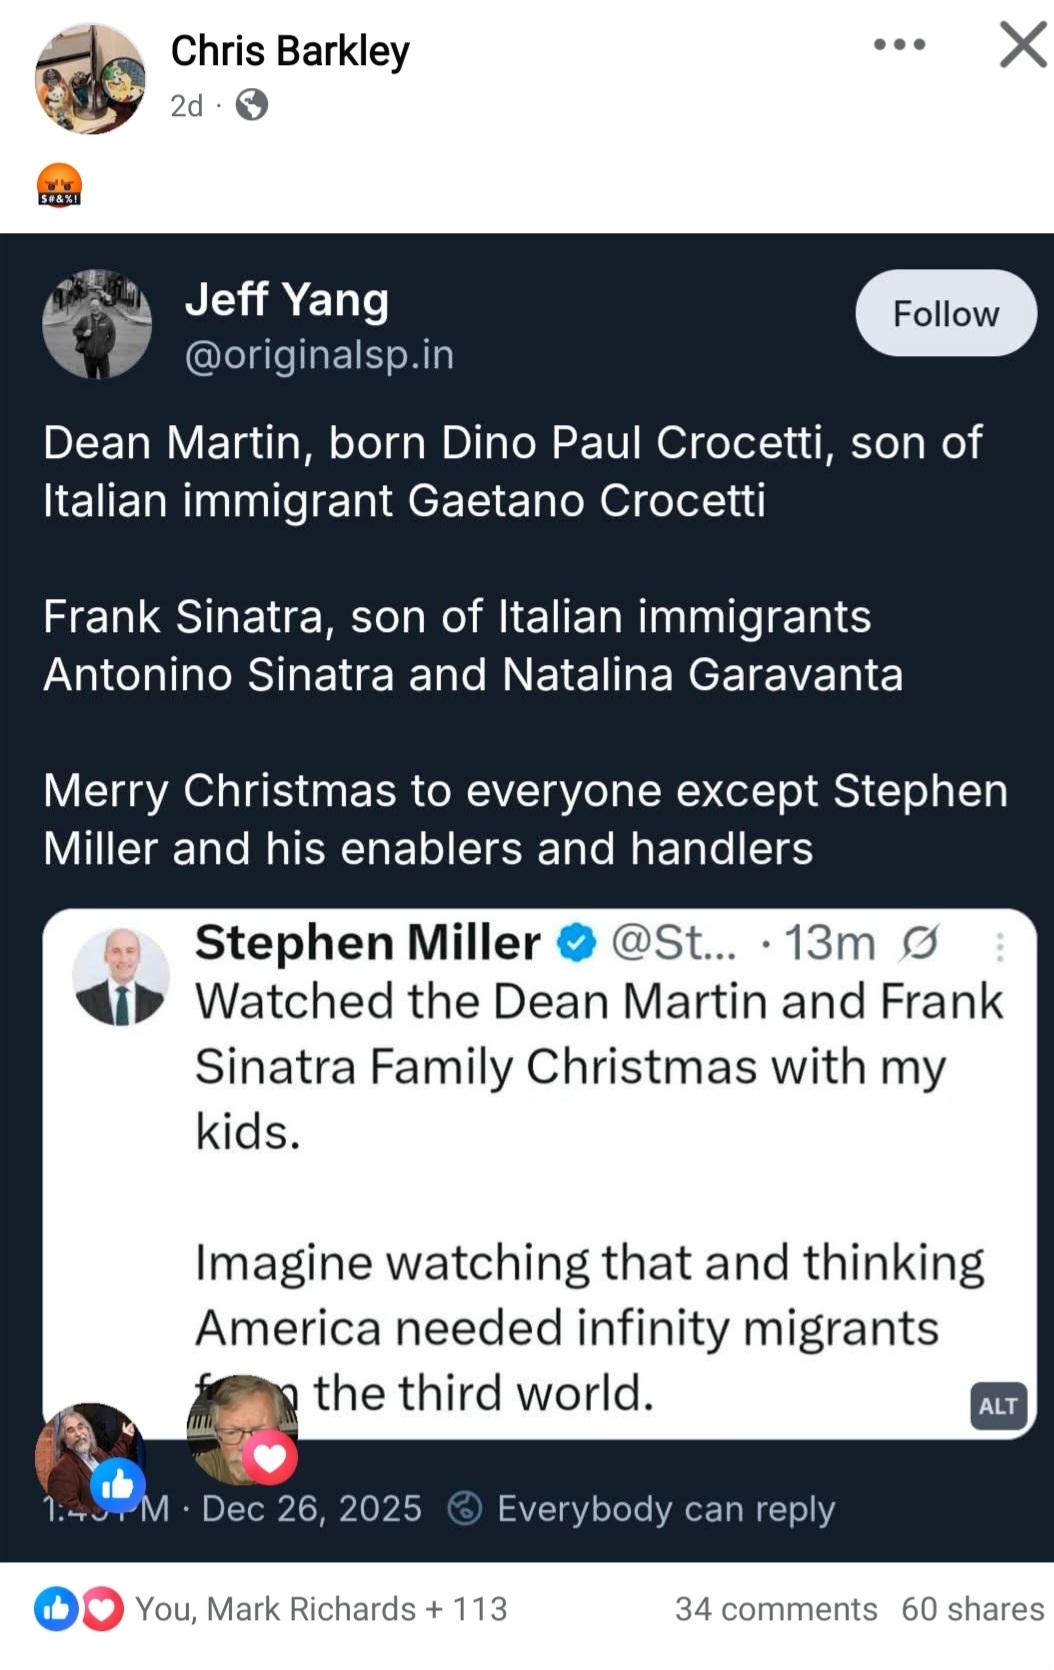
Task: View the reactions list with Mark Richards
Action: click(320, 1609)
